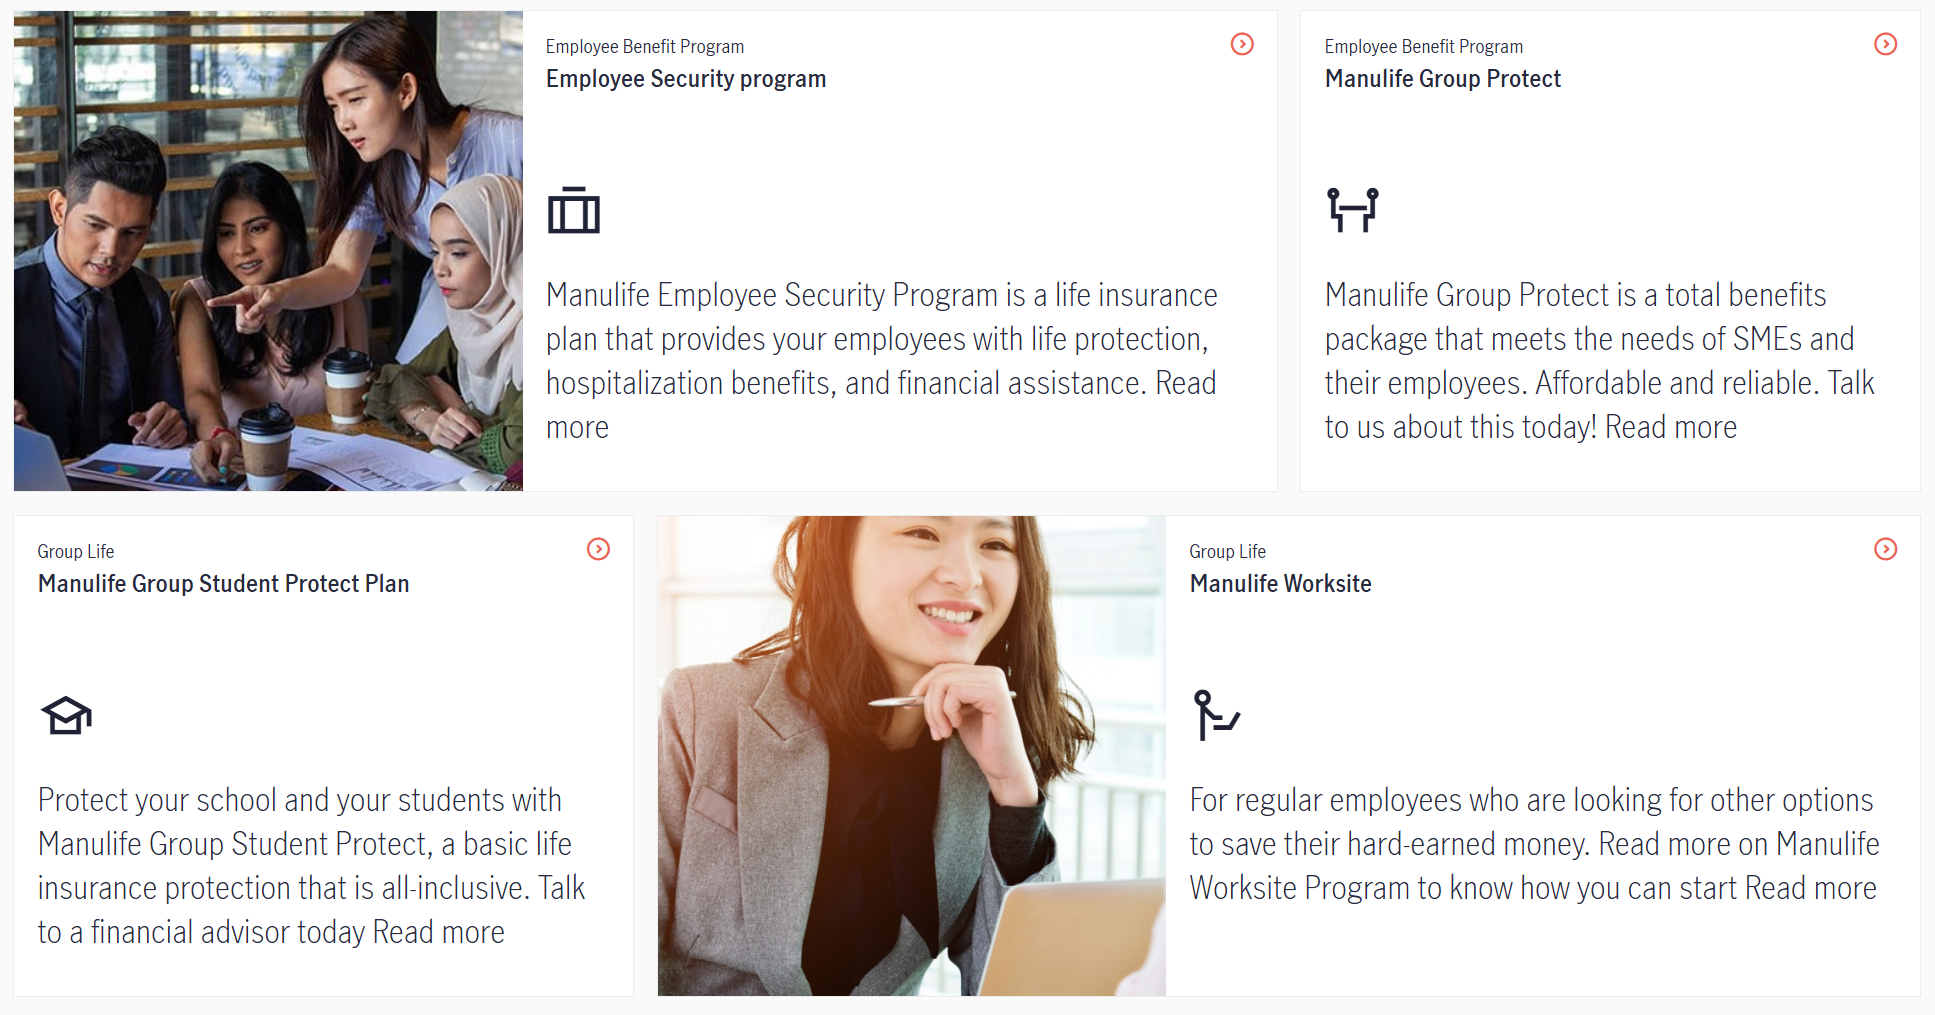Select Employee Benefit Program label above Employee Security

(x=645, y=47)
